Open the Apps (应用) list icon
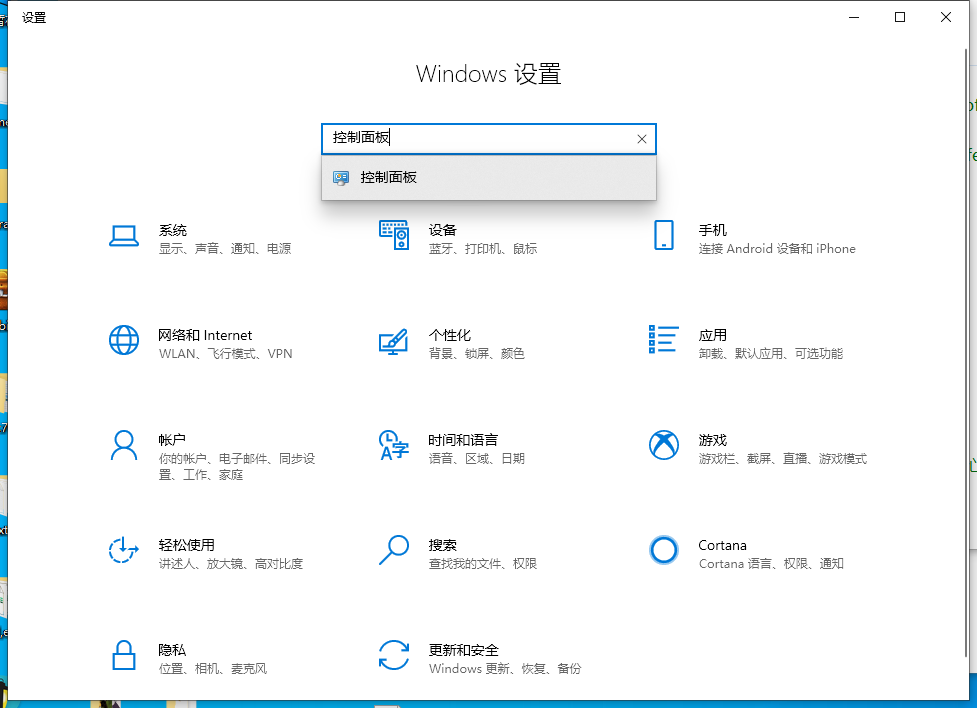 (664, 340)
